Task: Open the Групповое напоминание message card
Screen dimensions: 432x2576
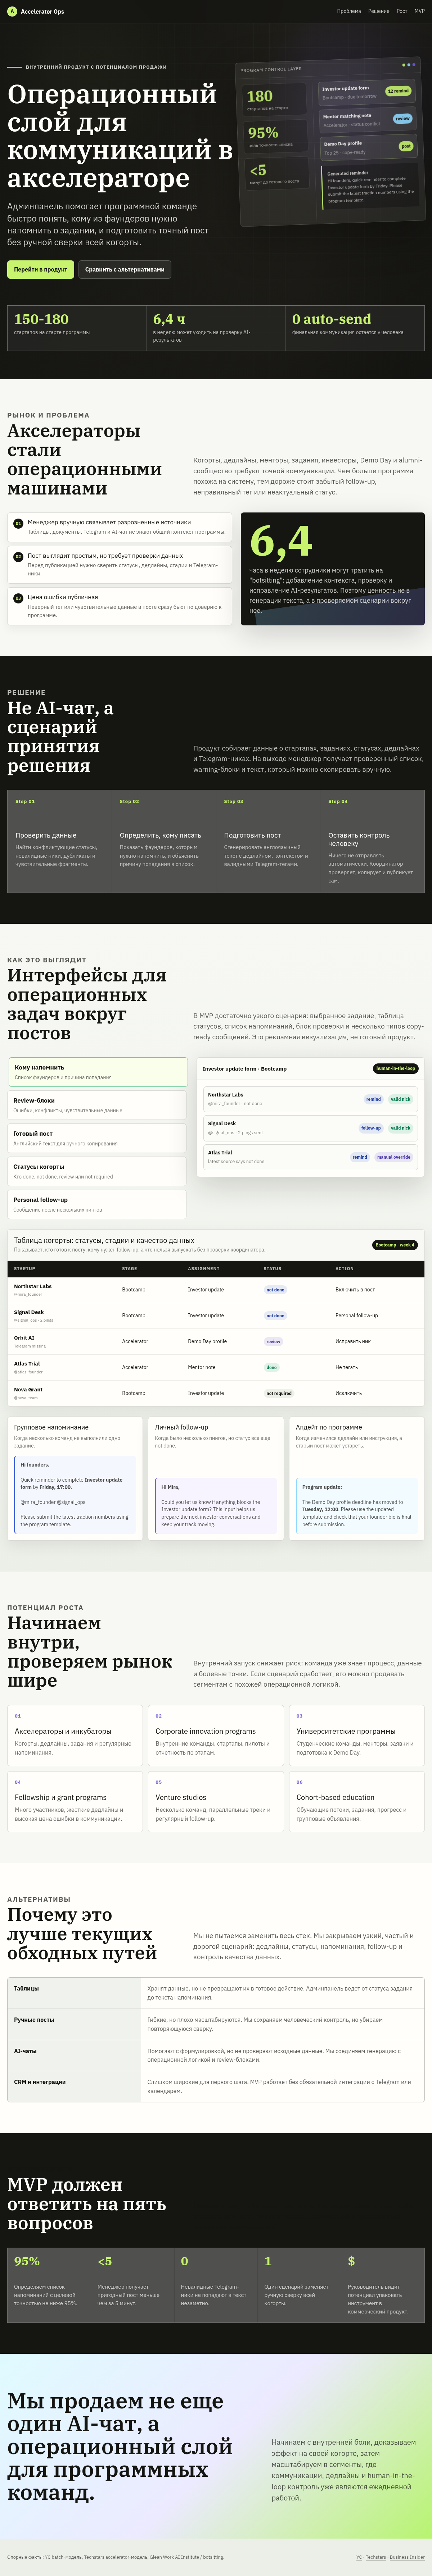Action: coord(75,1478)
